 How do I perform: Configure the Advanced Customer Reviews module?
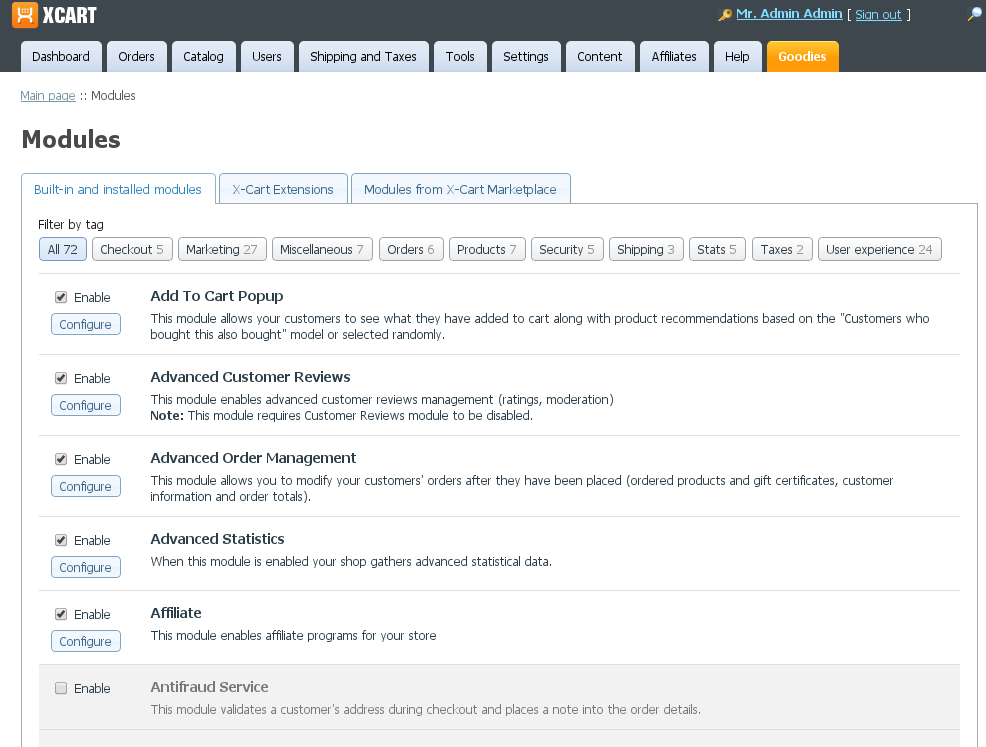pos(86,406)
